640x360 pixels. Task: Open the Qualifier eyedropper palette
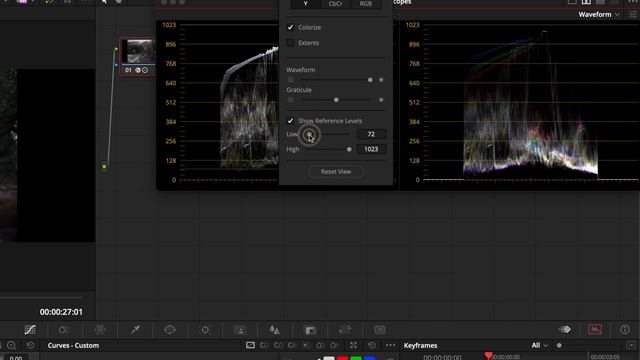pyautogui.click(x=135, y=329)
